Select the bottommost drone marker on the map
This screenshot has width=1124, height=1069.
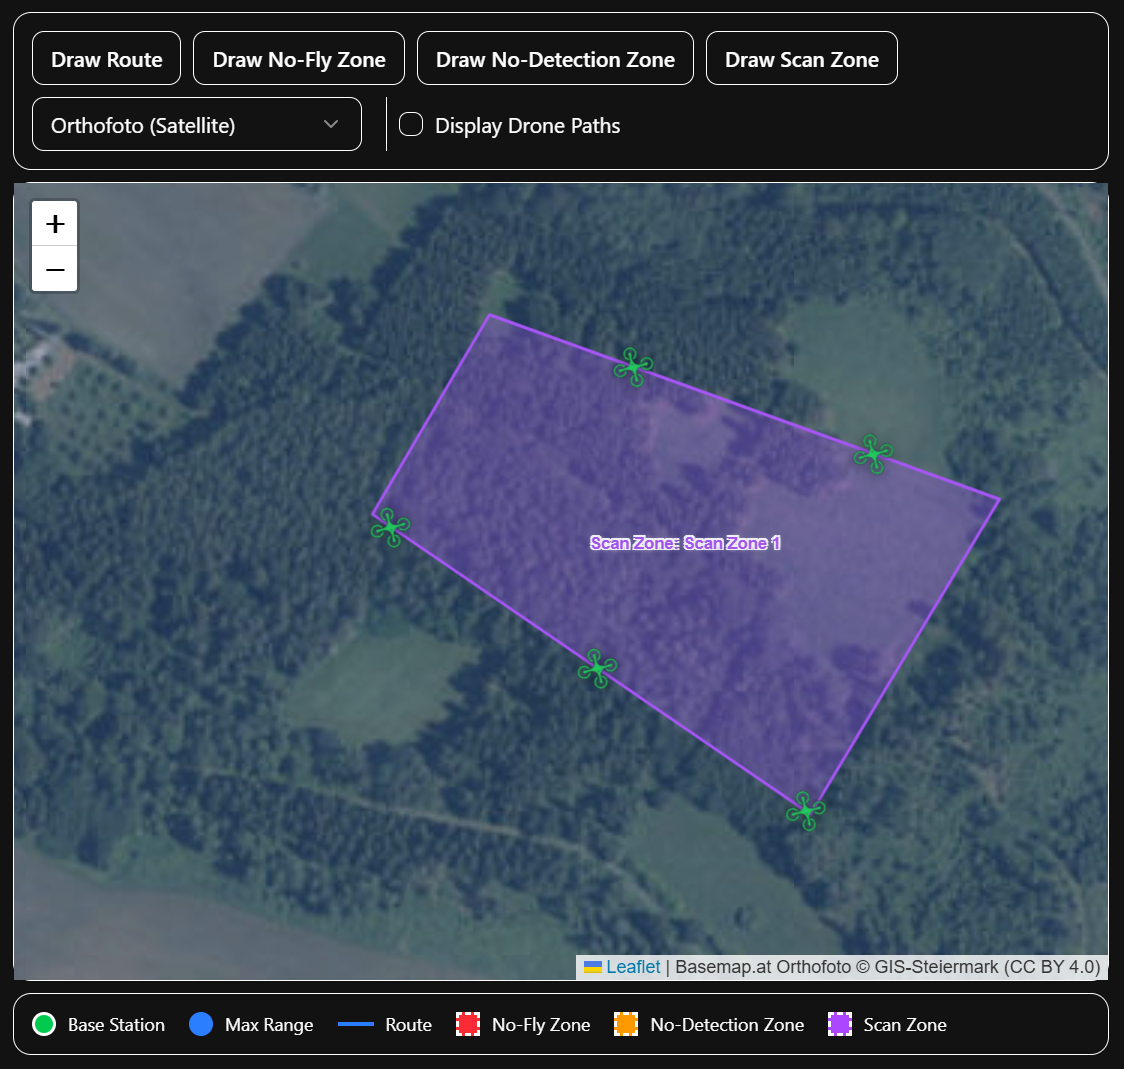[804, 812]
